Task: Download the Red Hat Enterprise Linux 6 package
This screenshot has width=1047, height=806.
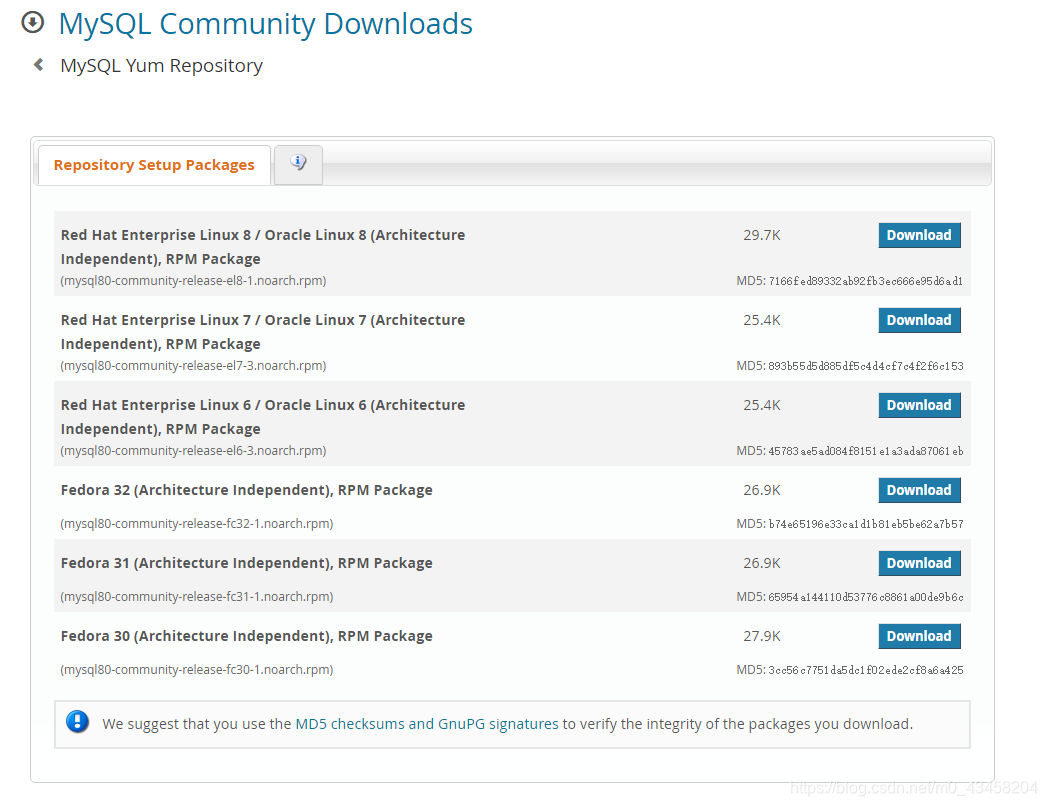Action: [x=919, y=405]
